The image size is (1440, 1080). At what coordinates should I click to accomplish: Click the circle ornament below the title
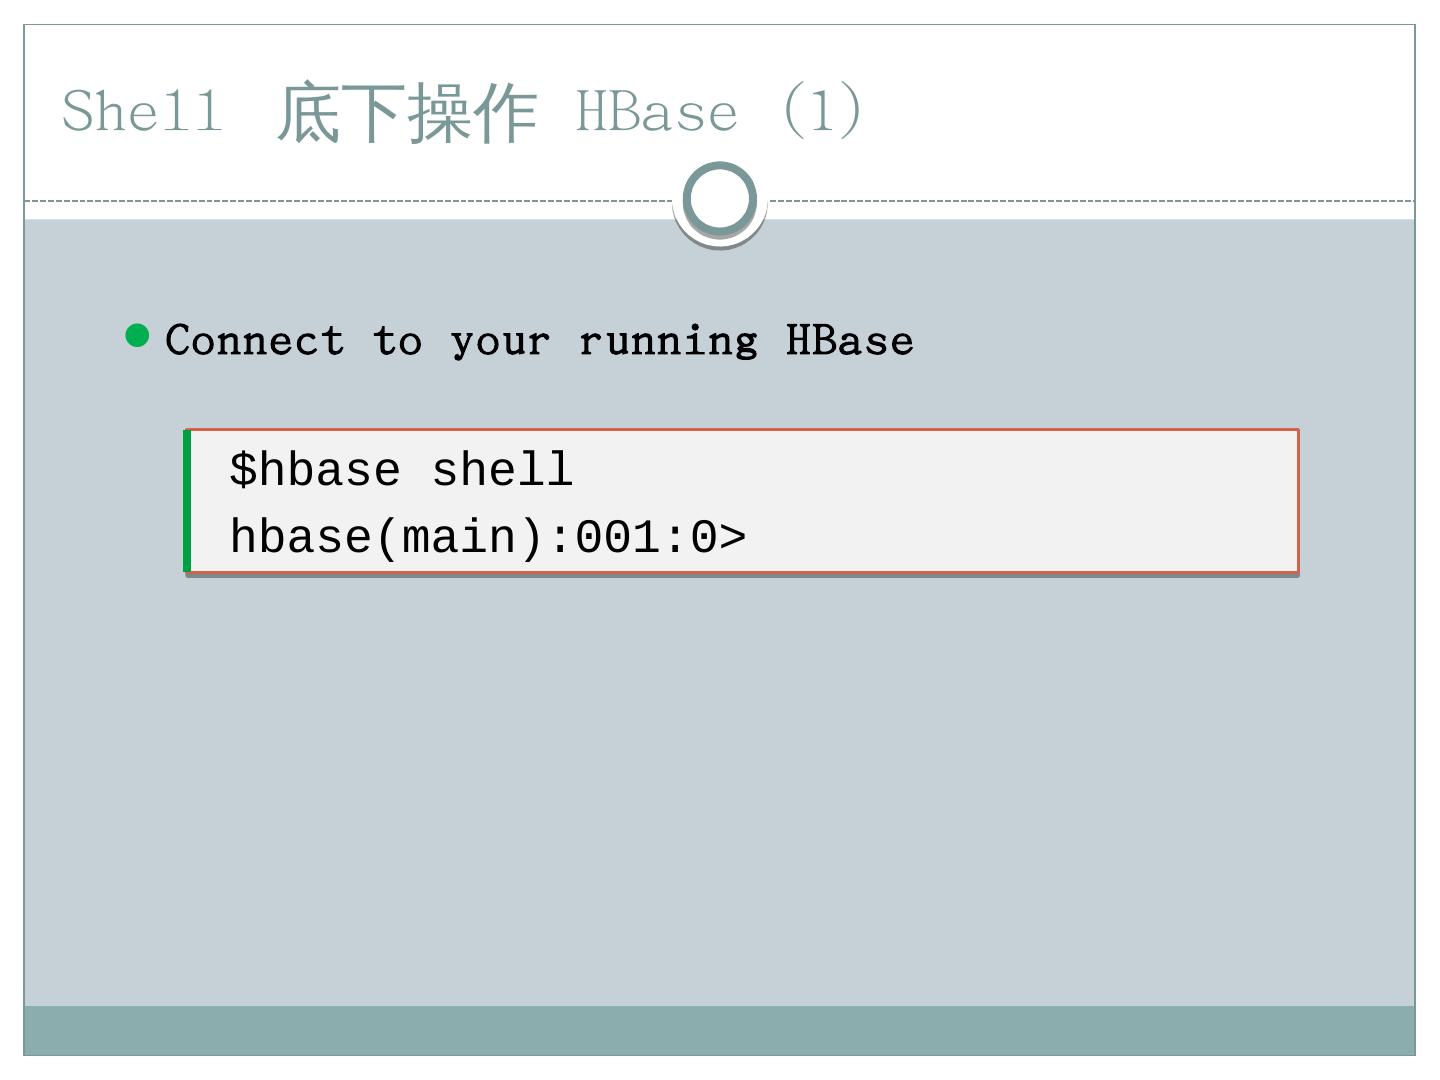point(720,200)
